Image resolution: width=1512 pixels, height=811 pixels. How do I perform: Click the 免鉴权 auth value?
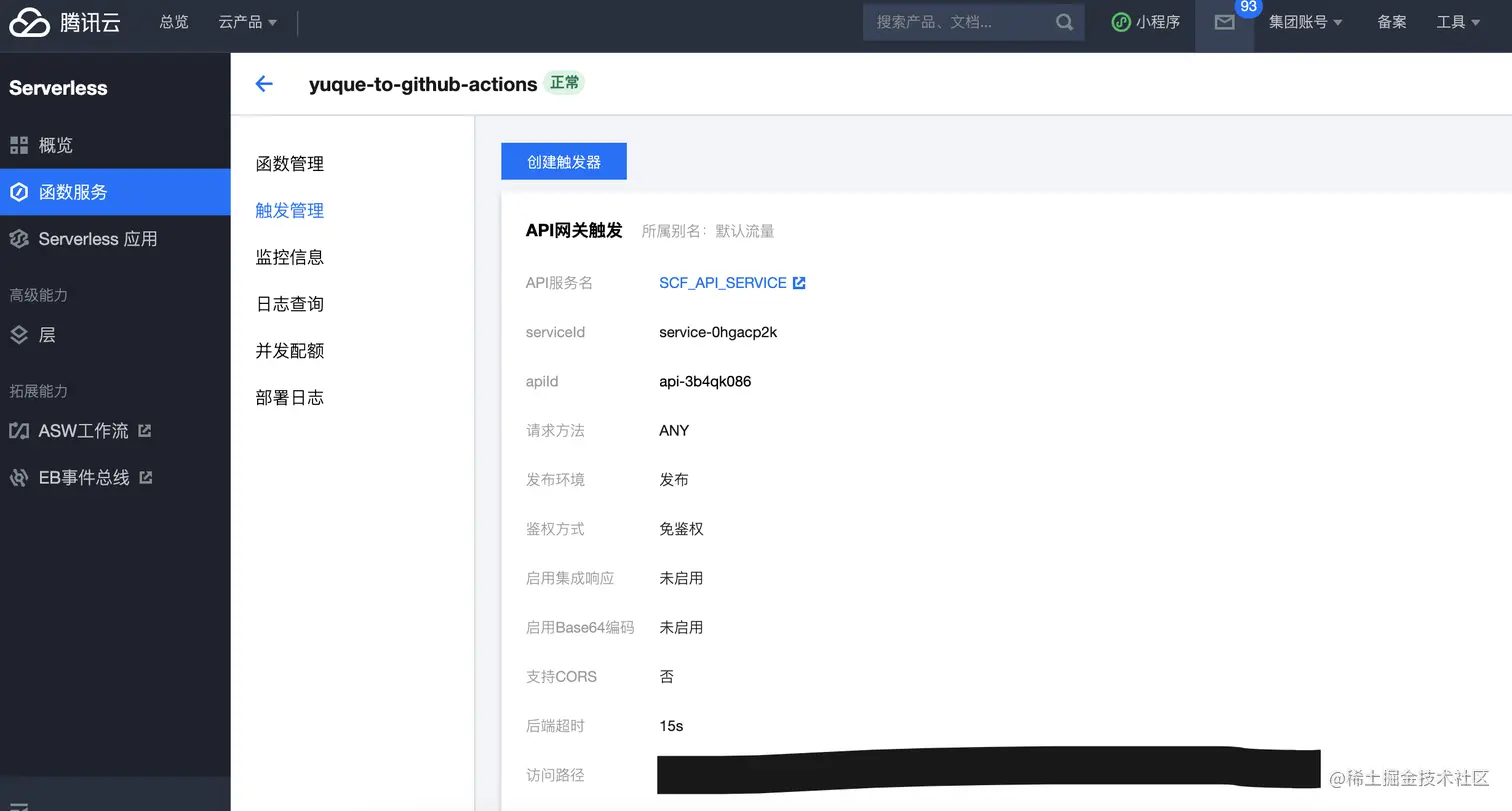(x=681, y=529)
